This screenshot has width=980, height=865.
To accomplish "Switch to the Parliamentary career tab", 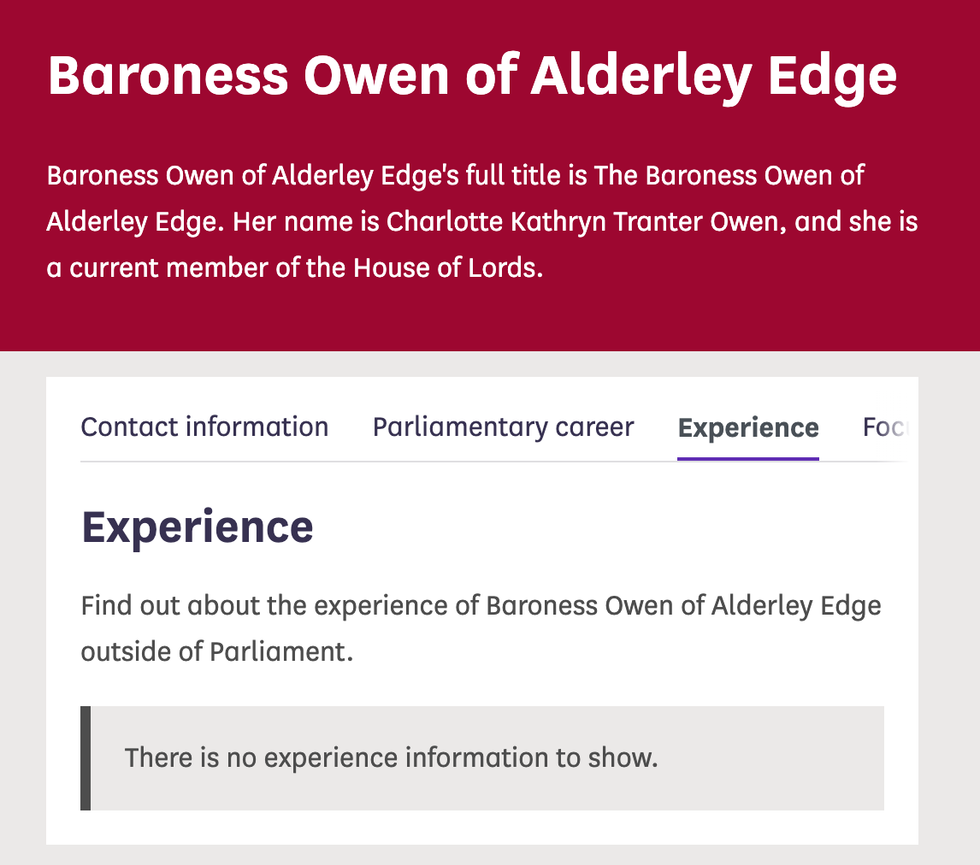I will (x=503, y=427).
